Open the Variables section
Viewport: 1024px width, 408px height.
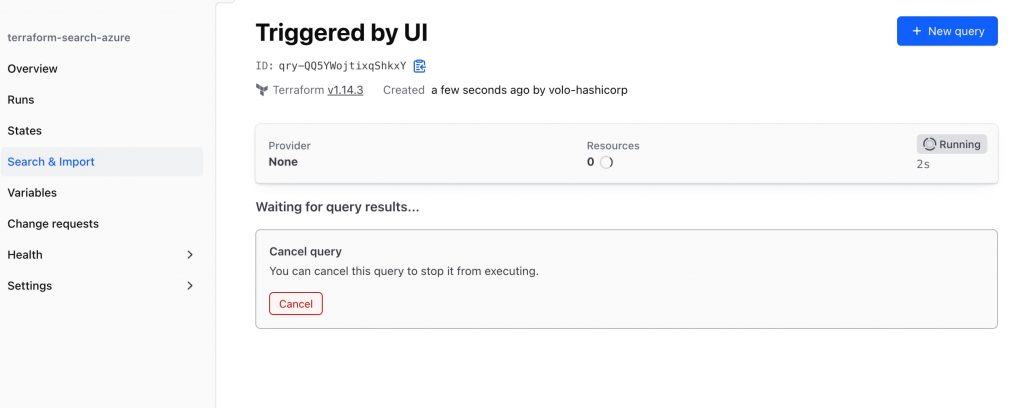(x=32, y=193)
